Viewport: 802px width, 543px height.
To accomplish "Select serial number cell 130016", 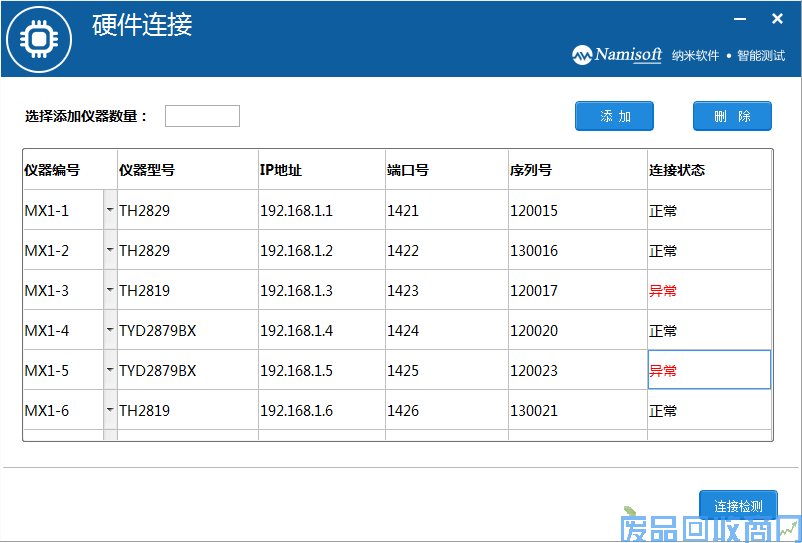I will 534,251.
